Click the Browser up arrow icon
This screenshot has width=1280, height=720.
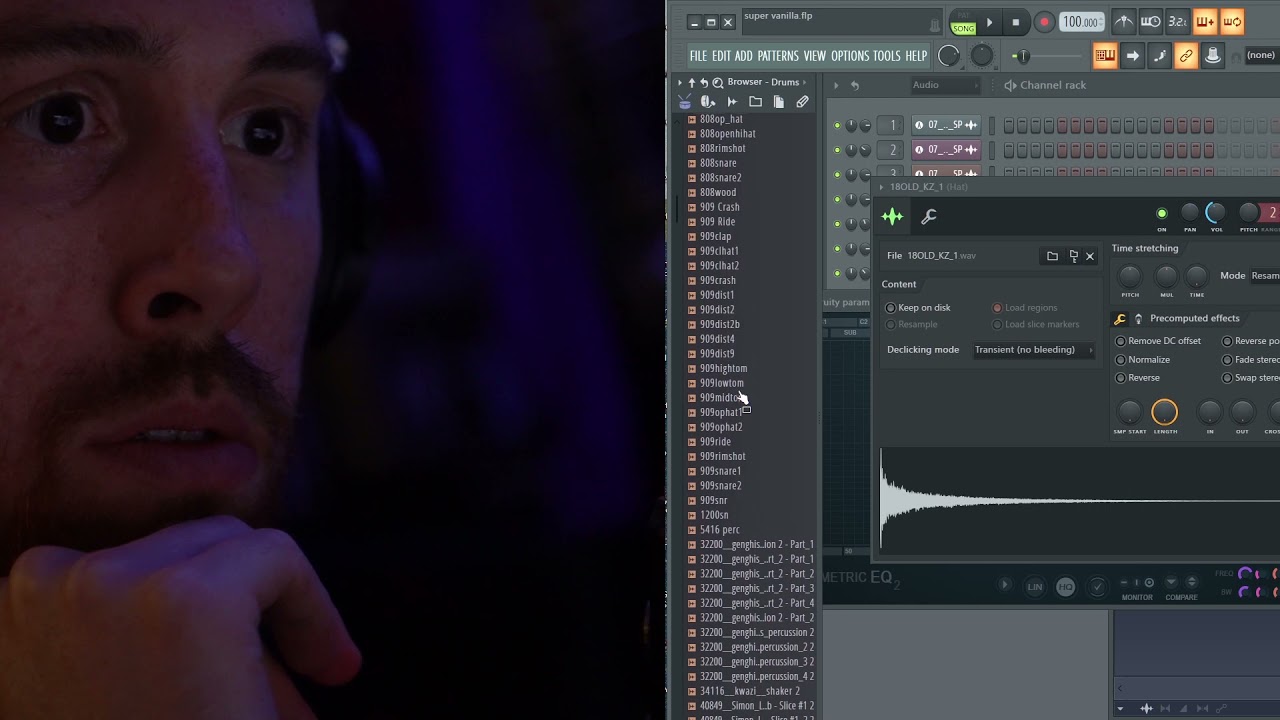(x=691, y=82)
